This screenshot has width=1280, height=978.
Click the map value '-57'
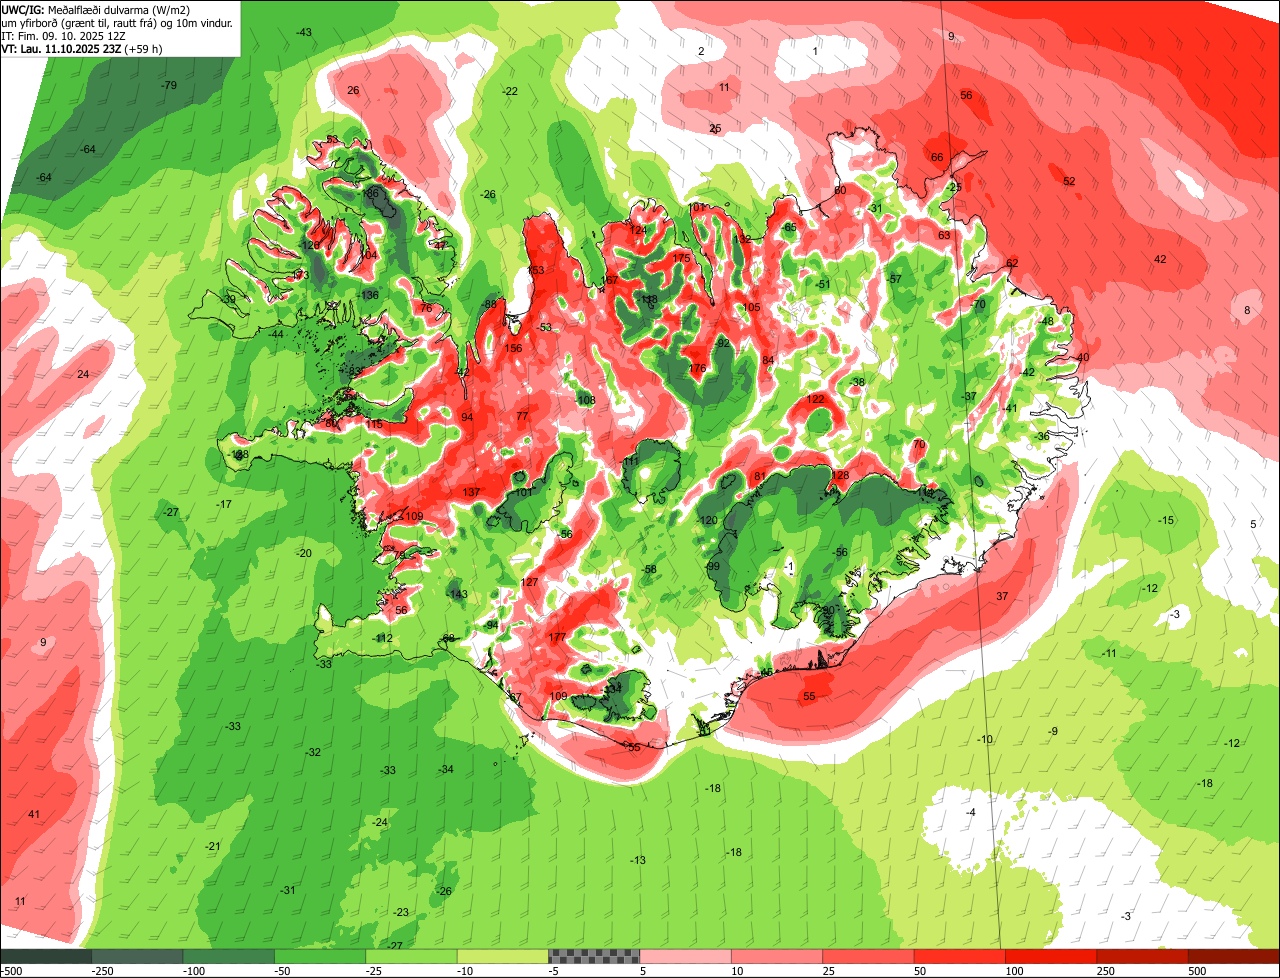(x=894, y=279)
